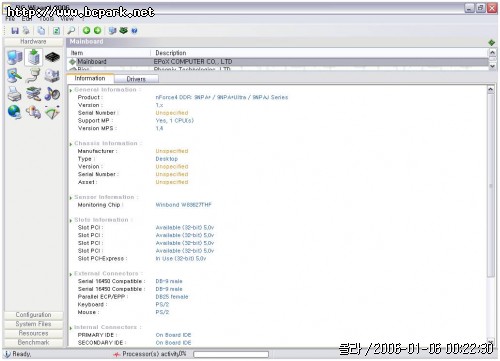Select the Drives disk icon in Hardware panel
This screenshot has width=500, height=361.
click(52, 76)
